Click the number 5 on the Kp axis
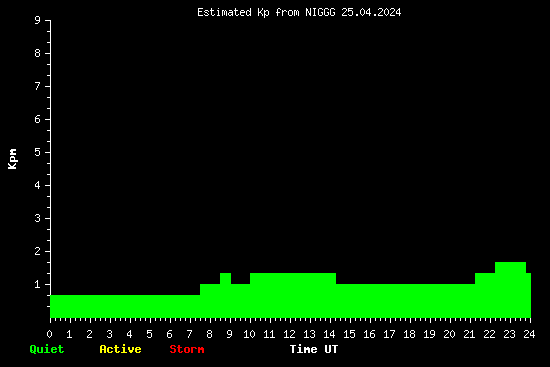 coord(38,152)
